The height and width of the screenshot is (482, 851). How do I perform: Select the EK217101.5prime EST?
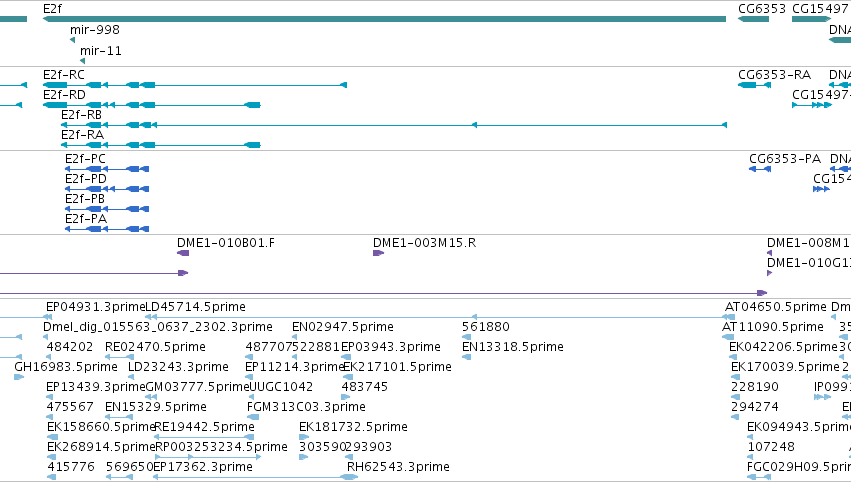click(x=347, y=377)
